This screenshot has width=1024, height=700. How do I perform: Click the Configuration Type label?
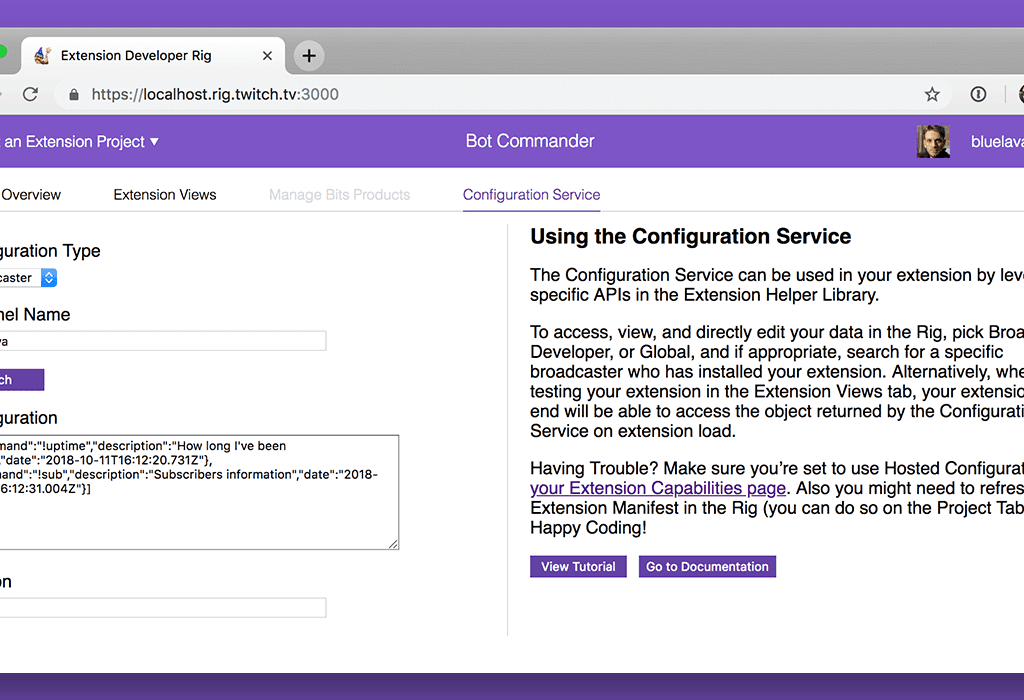tap(50, 251)
